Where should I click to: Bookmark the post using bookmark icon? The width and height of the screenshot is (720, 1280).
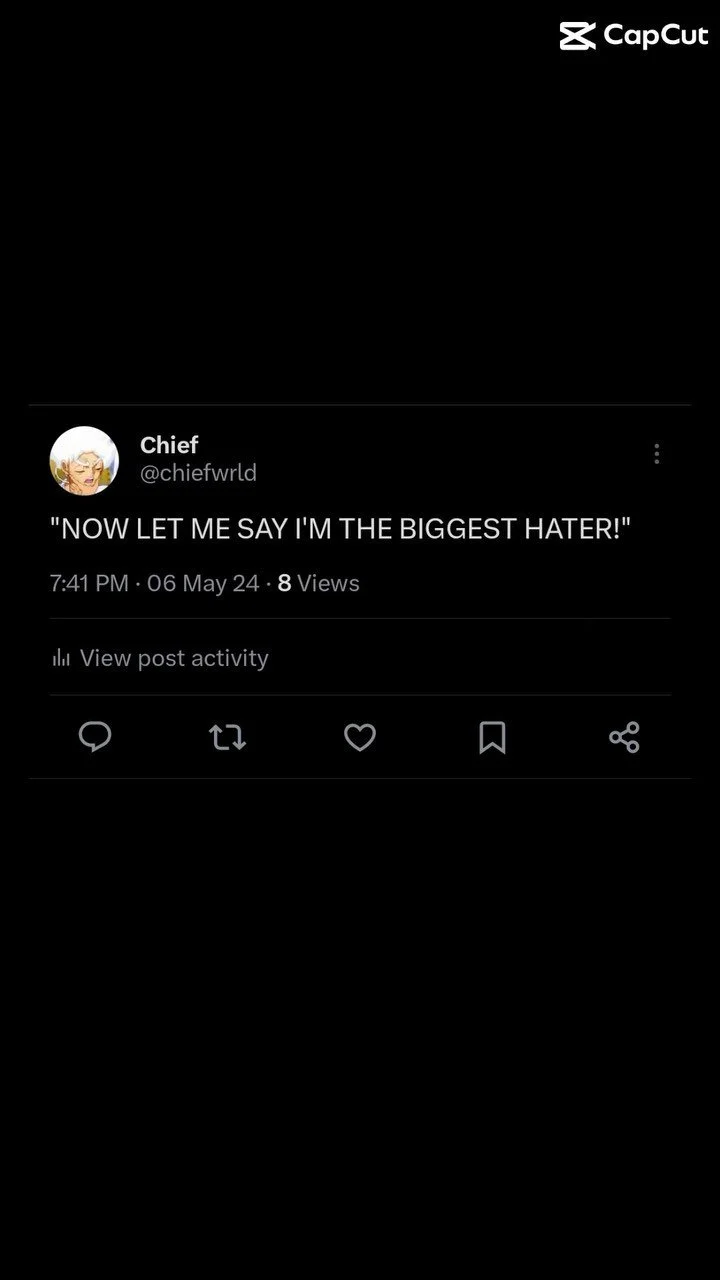[x=492, y=738]
